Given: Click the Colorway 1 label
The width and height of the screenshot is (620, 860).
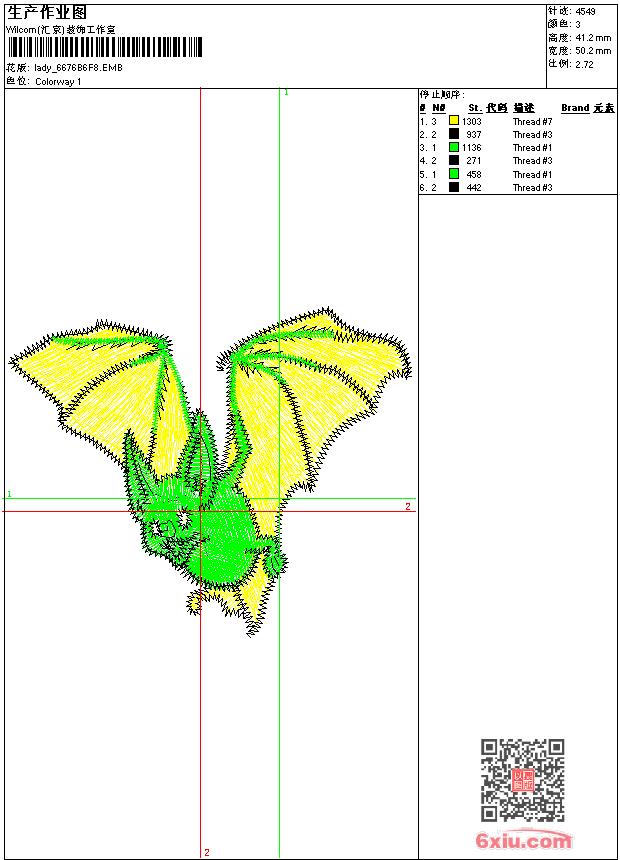Looking at the screenshot, I should (x=58, y=81).
